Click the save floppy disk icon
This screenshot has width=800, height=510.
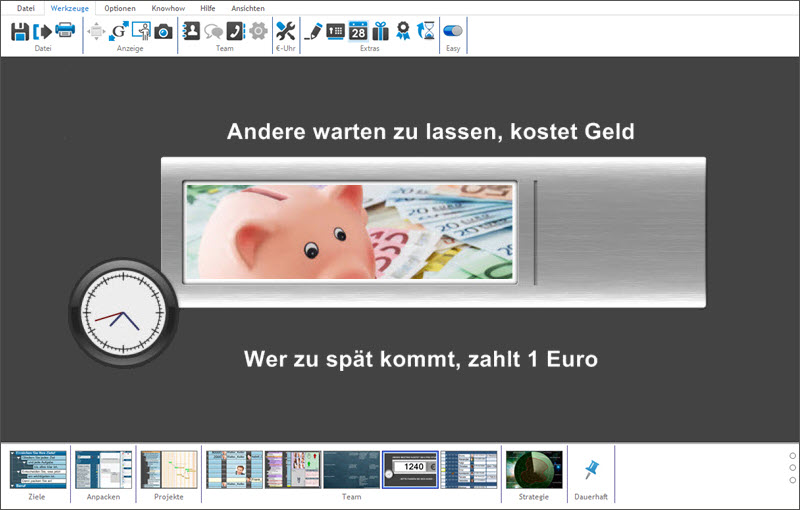point(20,31)
